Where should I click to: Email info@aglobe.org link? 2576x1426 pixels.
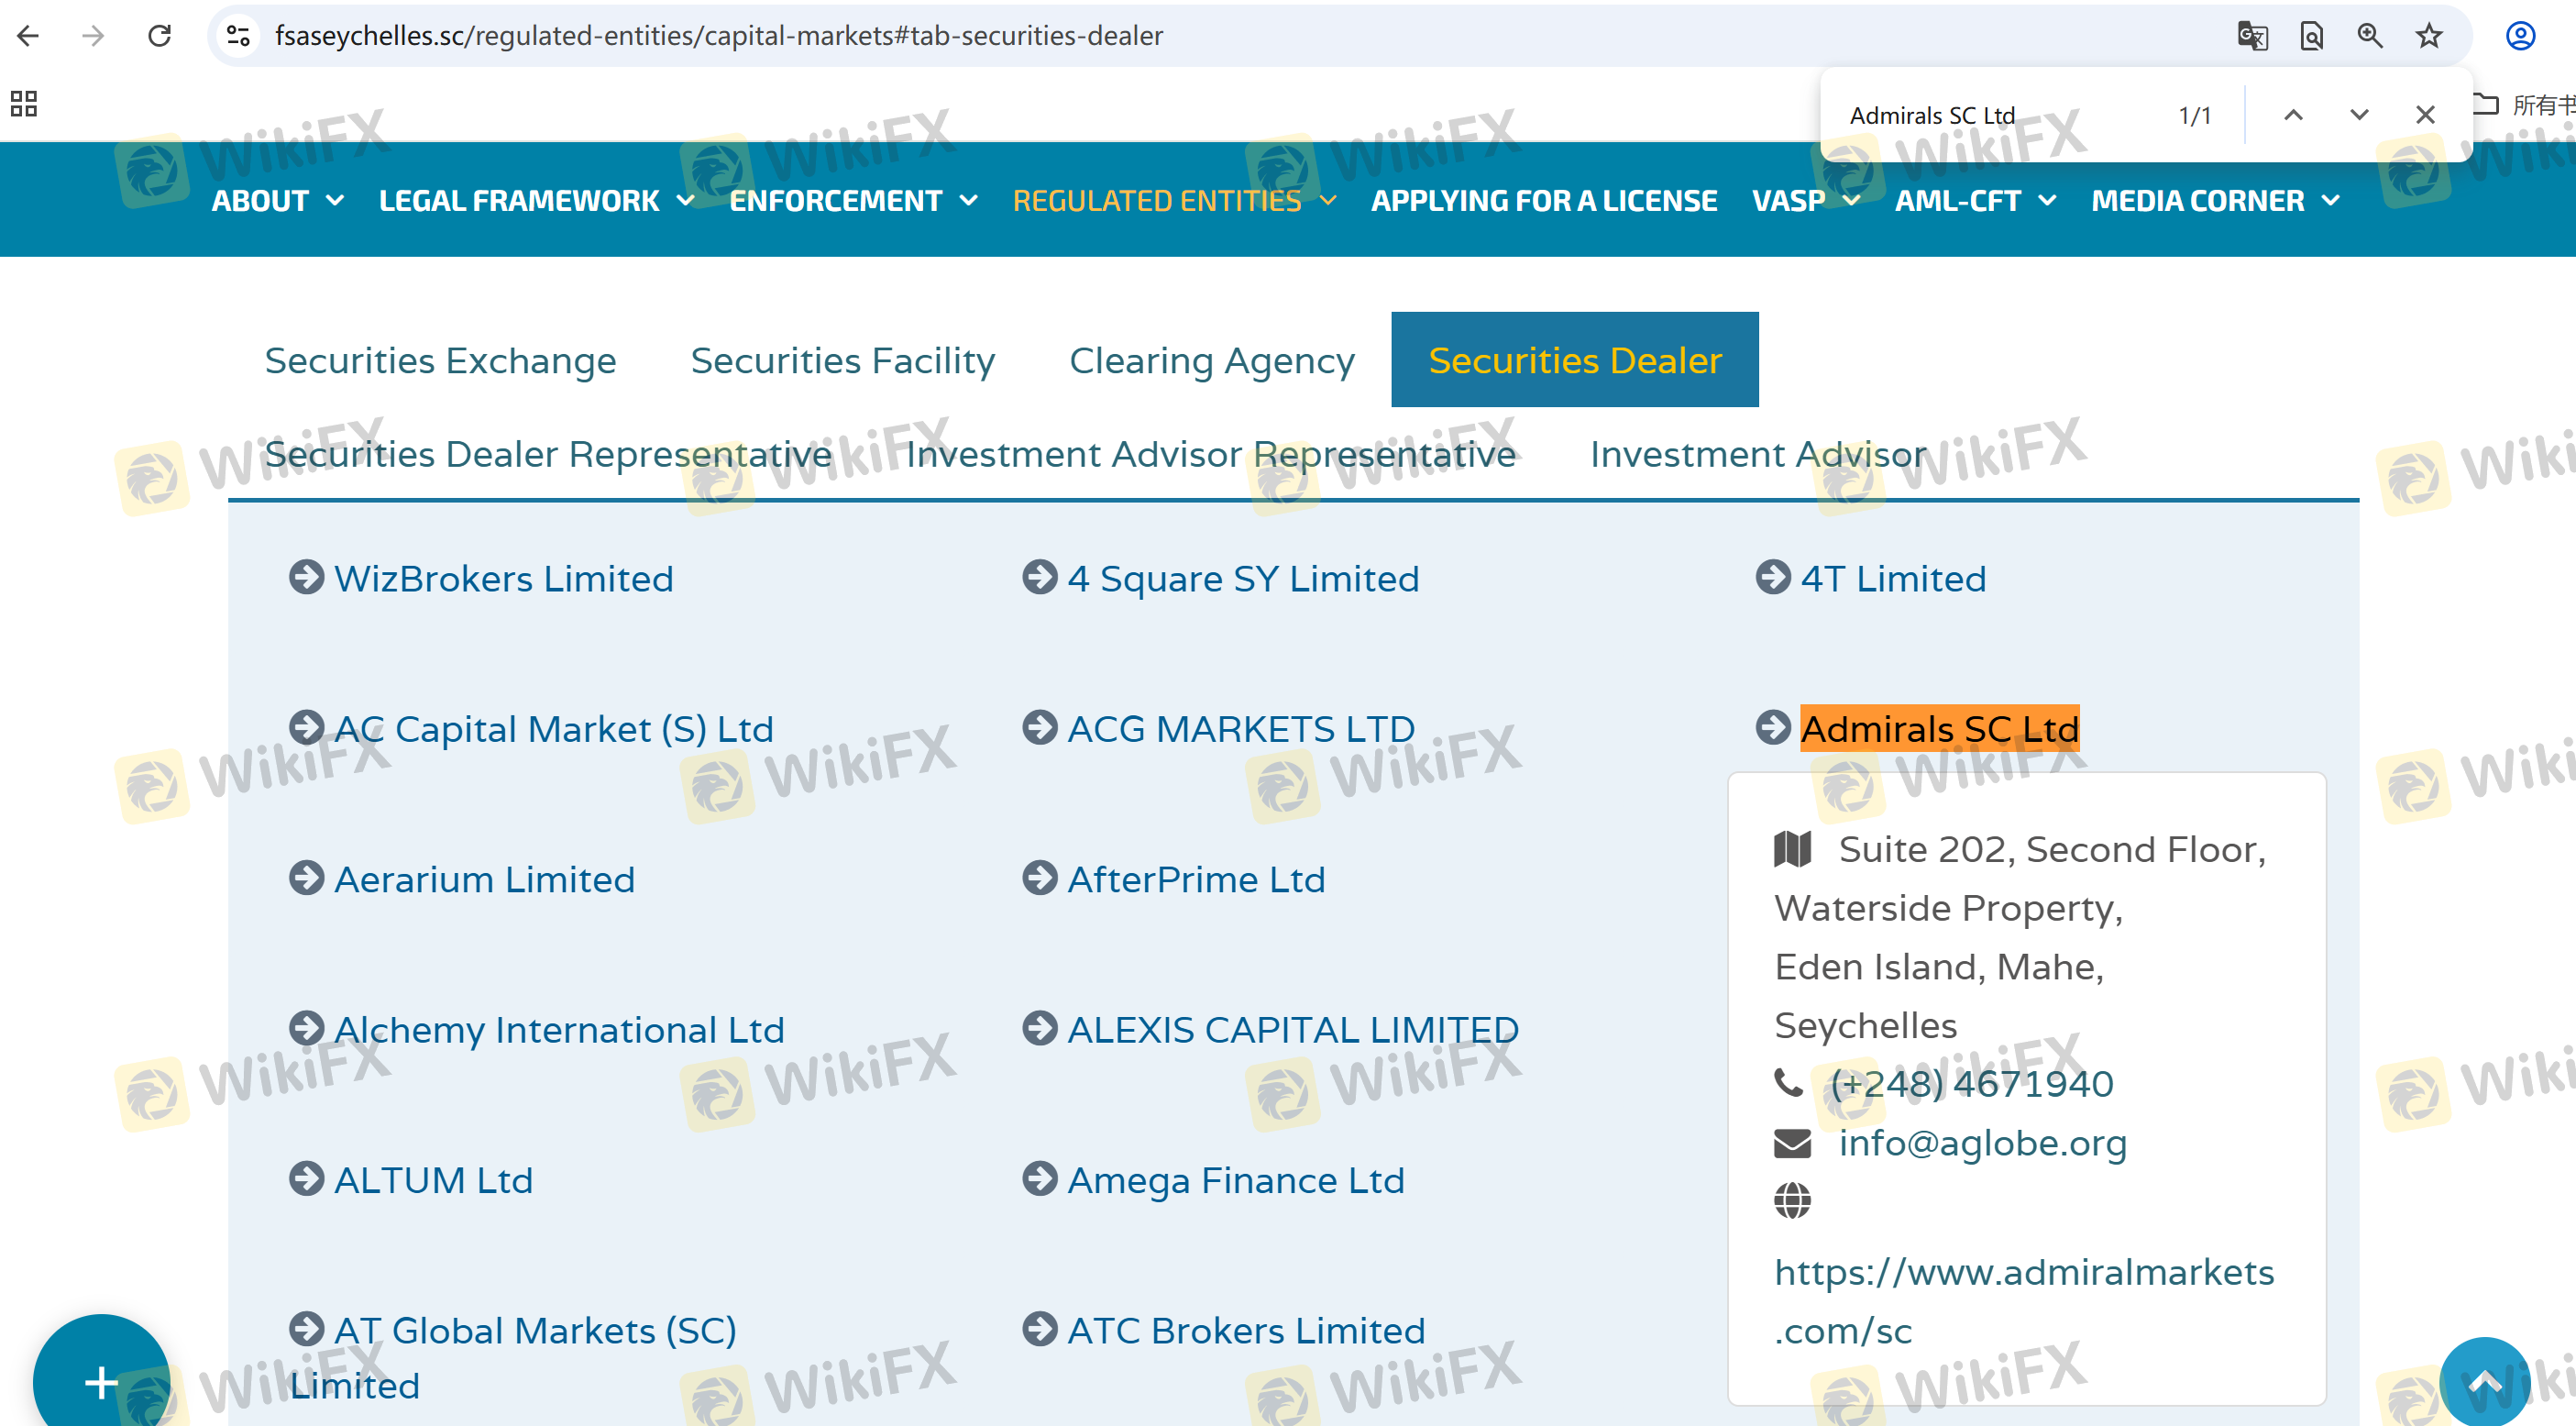1982,1143
